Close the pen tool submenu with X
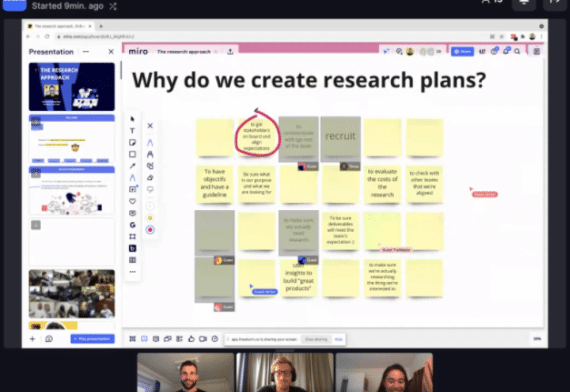Viewport: 570px width, 392px height. tap(150, 125)
